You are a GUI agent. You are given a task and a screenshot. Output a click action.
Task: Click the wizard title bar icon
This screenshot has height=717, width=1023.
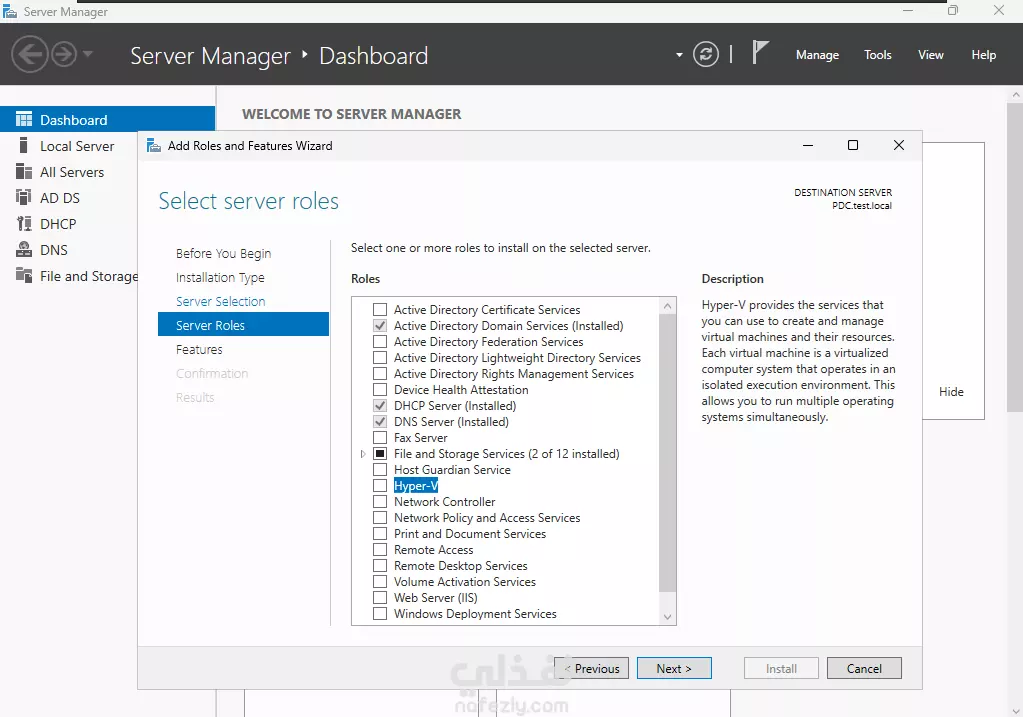click(x=153, y=145)
